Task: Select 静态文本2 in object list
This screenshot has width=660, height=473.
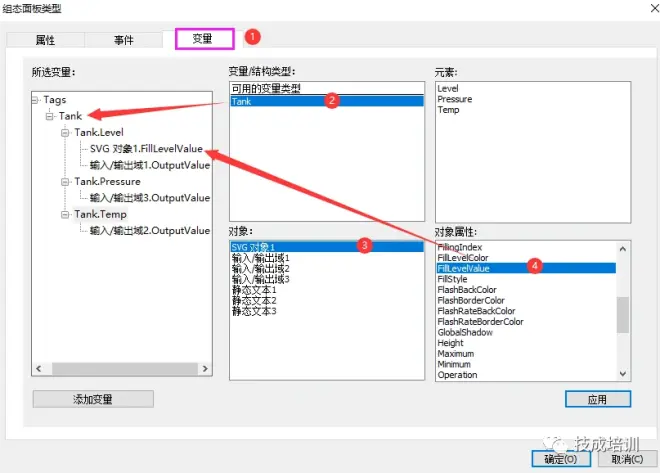Action: tap(254, 300)
